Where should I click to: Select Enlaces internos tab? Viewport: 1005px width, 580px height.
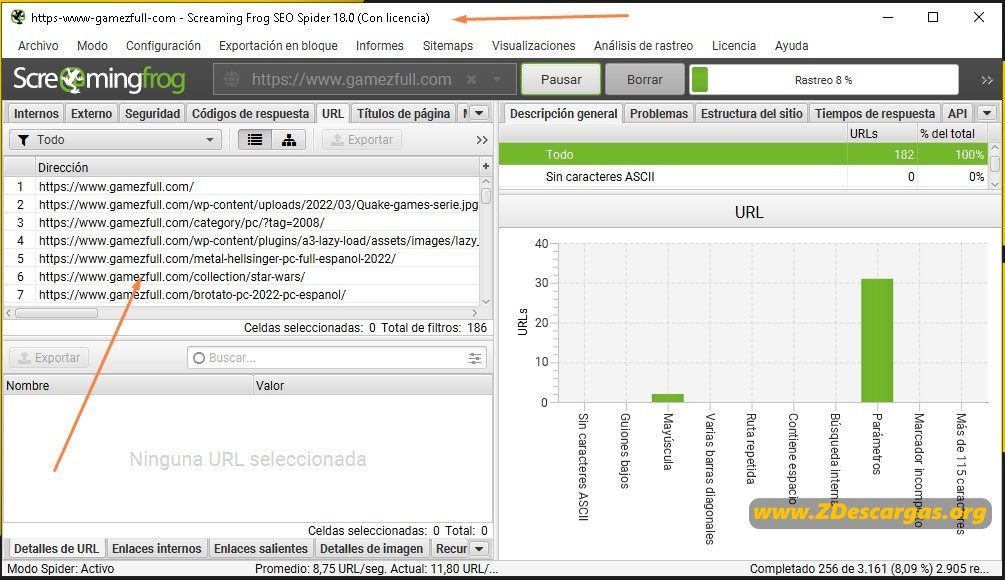pos(156,549)
